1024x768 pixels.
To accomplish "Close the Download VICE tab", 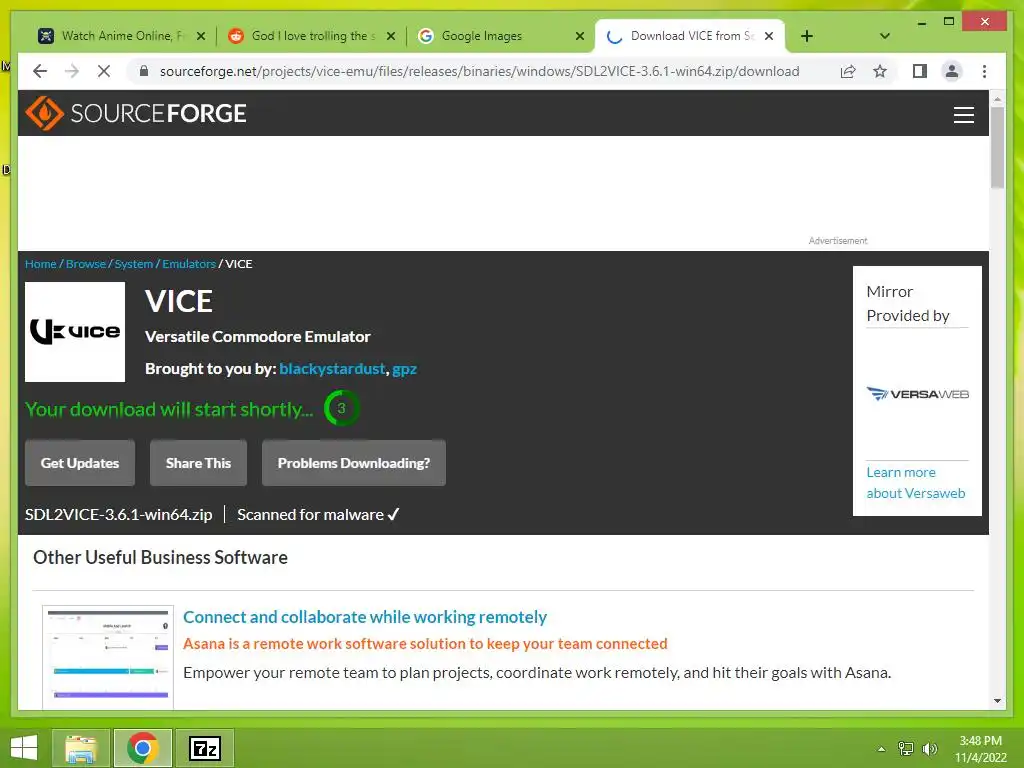I will click(x=769, y=36).
